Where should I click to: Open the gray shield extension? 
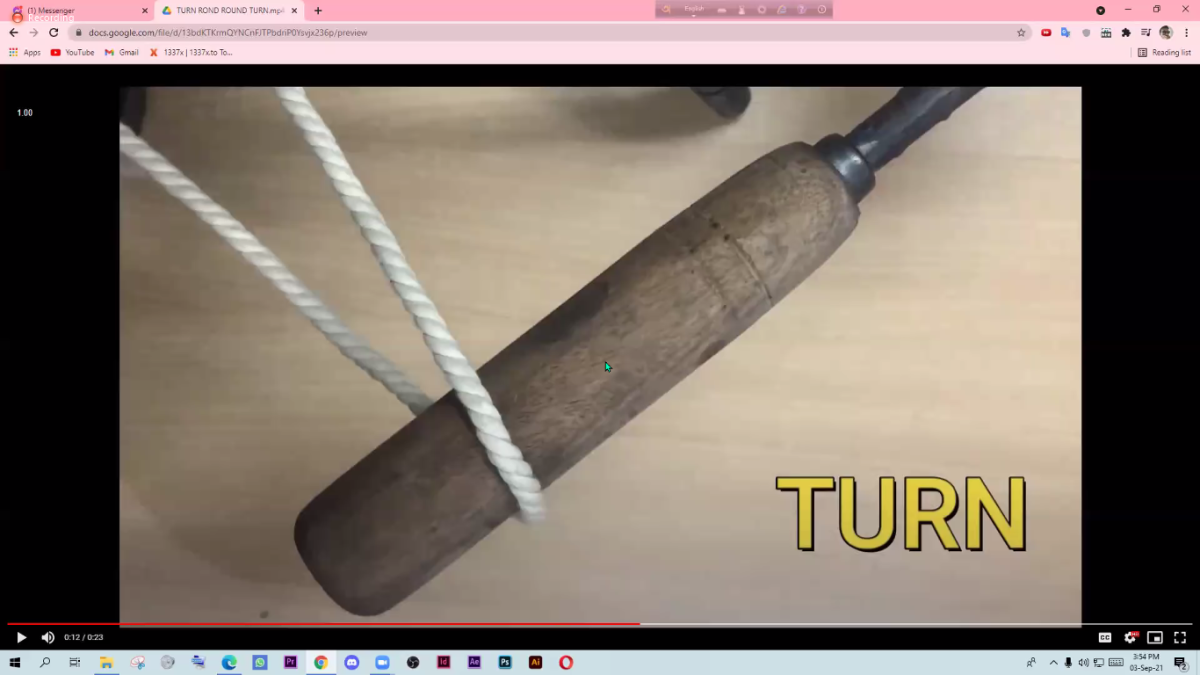[x=1086, y=32]
